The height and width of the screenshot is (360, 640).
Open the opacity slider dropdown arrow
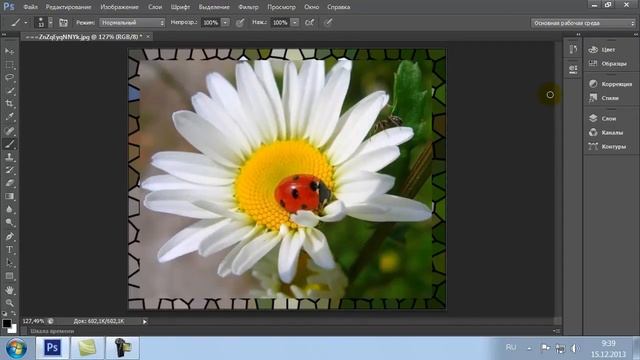pyautogui.click(x=225, y=23)
